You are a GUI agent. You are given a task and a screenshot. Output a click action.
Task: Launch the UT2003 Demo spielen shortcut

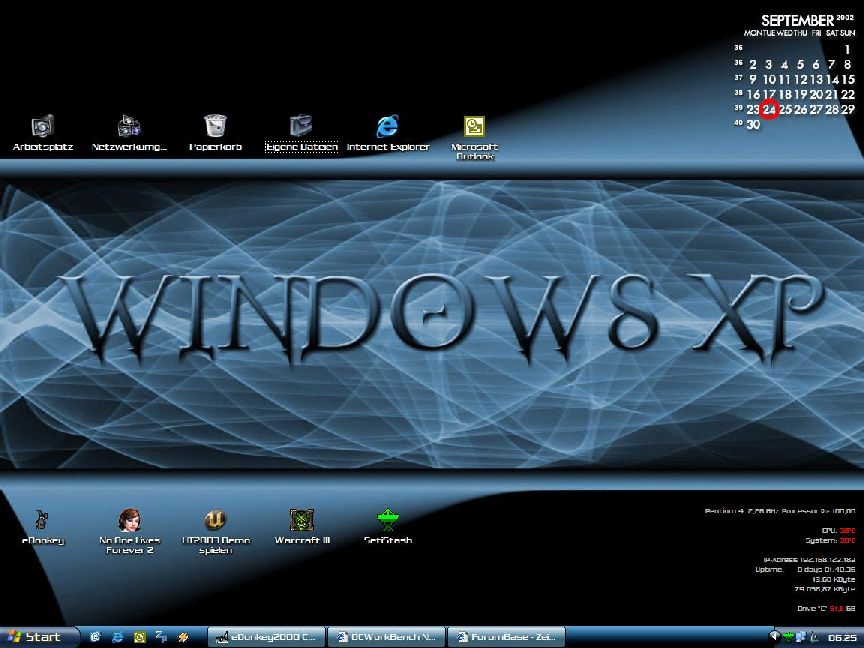(x=215, y=531)
